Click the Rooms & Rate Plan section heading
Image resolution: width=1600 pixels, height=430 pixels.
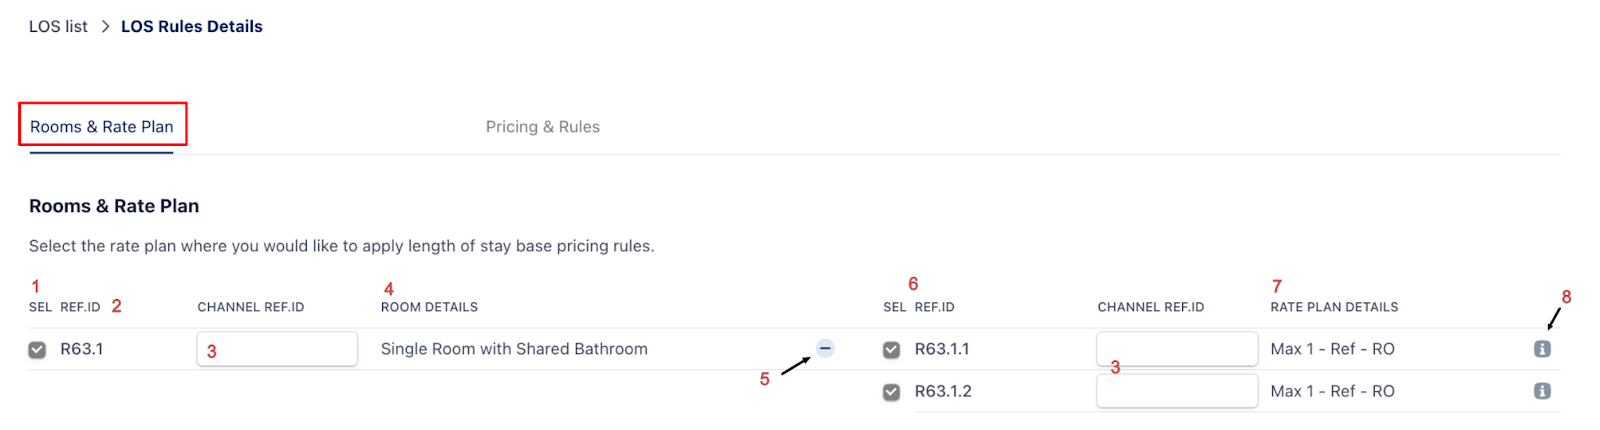[114, 206]
